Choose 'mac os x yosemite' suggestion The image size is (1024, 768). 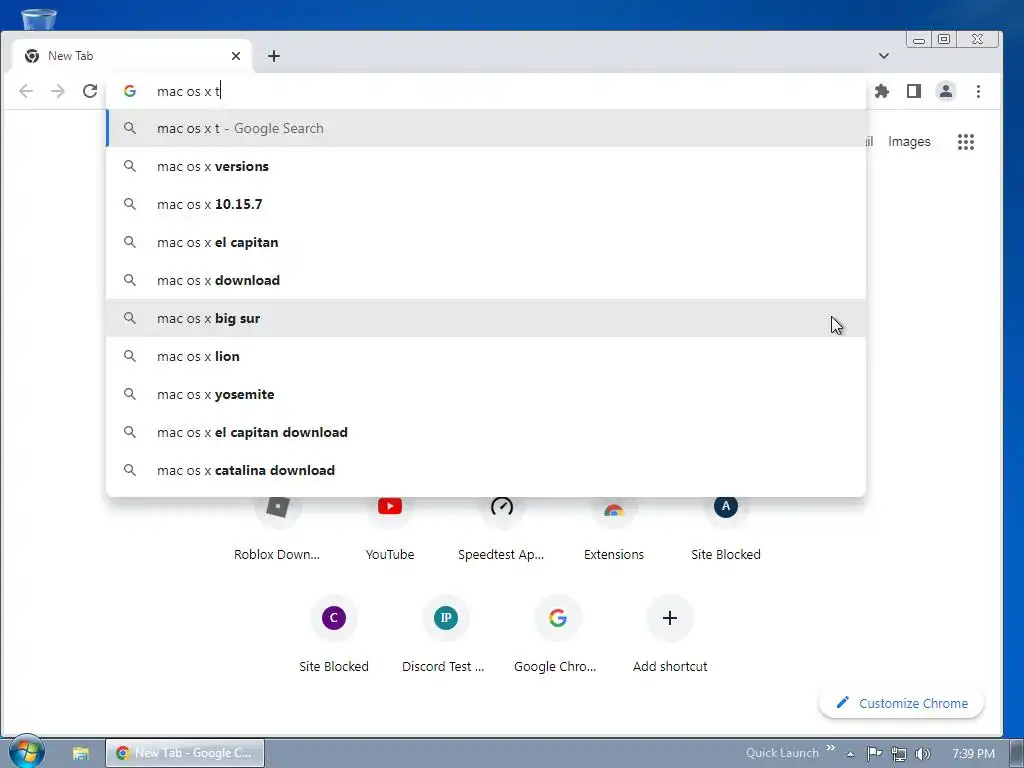(486, 394)
